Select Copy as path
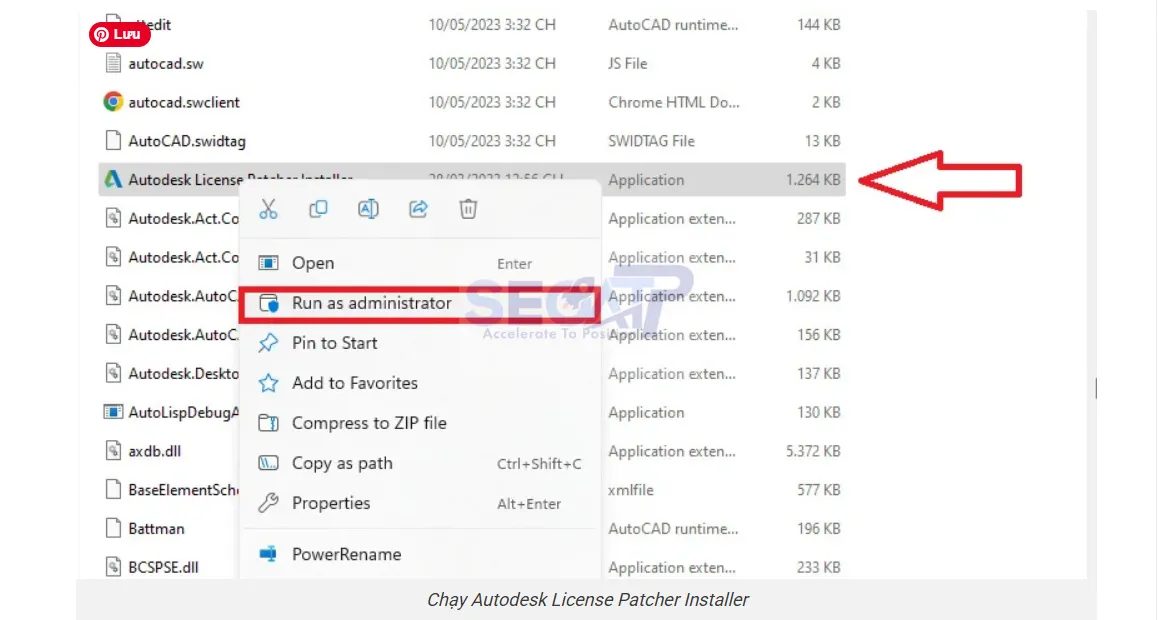The height and width of the screenshot is (620, 1158). click(420, 464)
